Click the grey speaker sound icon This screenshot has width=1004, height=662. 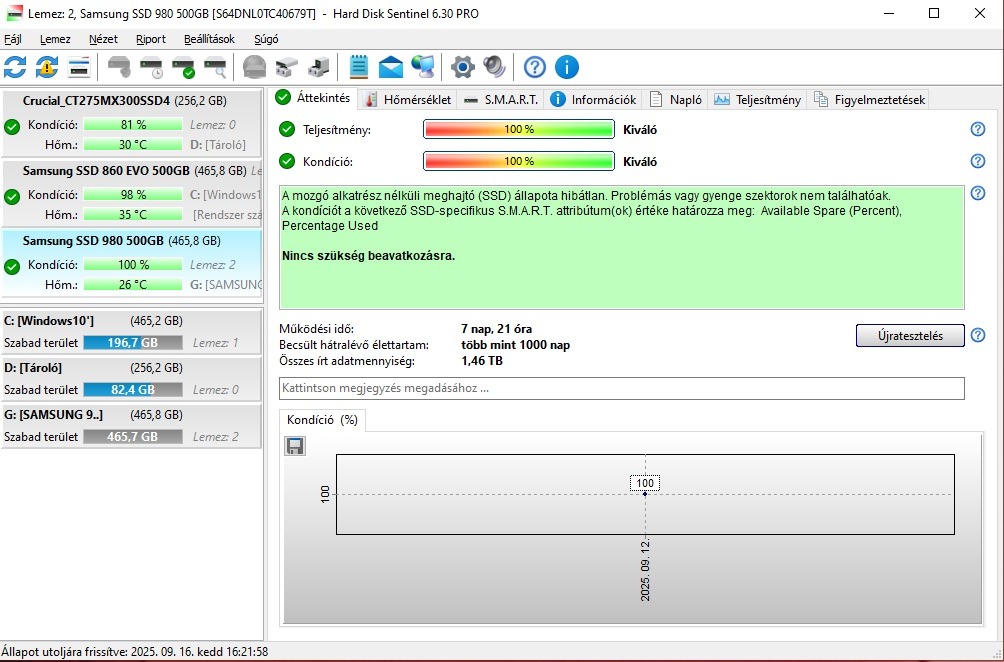pyautogui.click(x=494, y=67)
